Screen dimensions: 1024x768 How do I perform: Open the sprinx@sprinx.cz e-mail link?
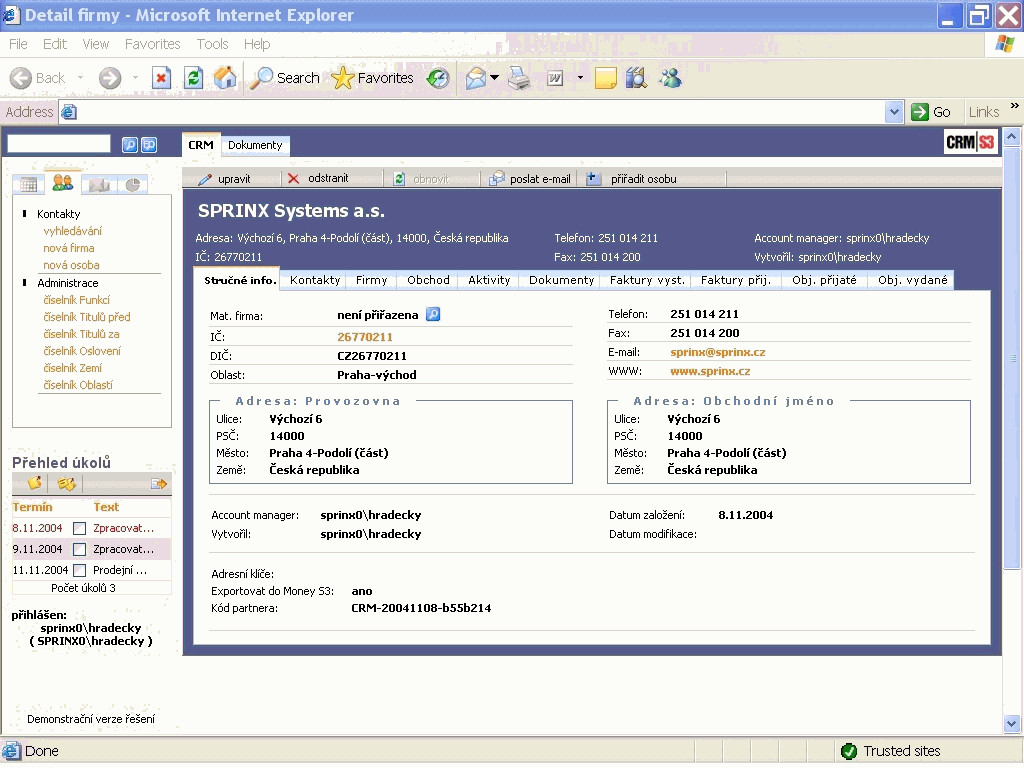pyautogui.click(x=718, y=353)
